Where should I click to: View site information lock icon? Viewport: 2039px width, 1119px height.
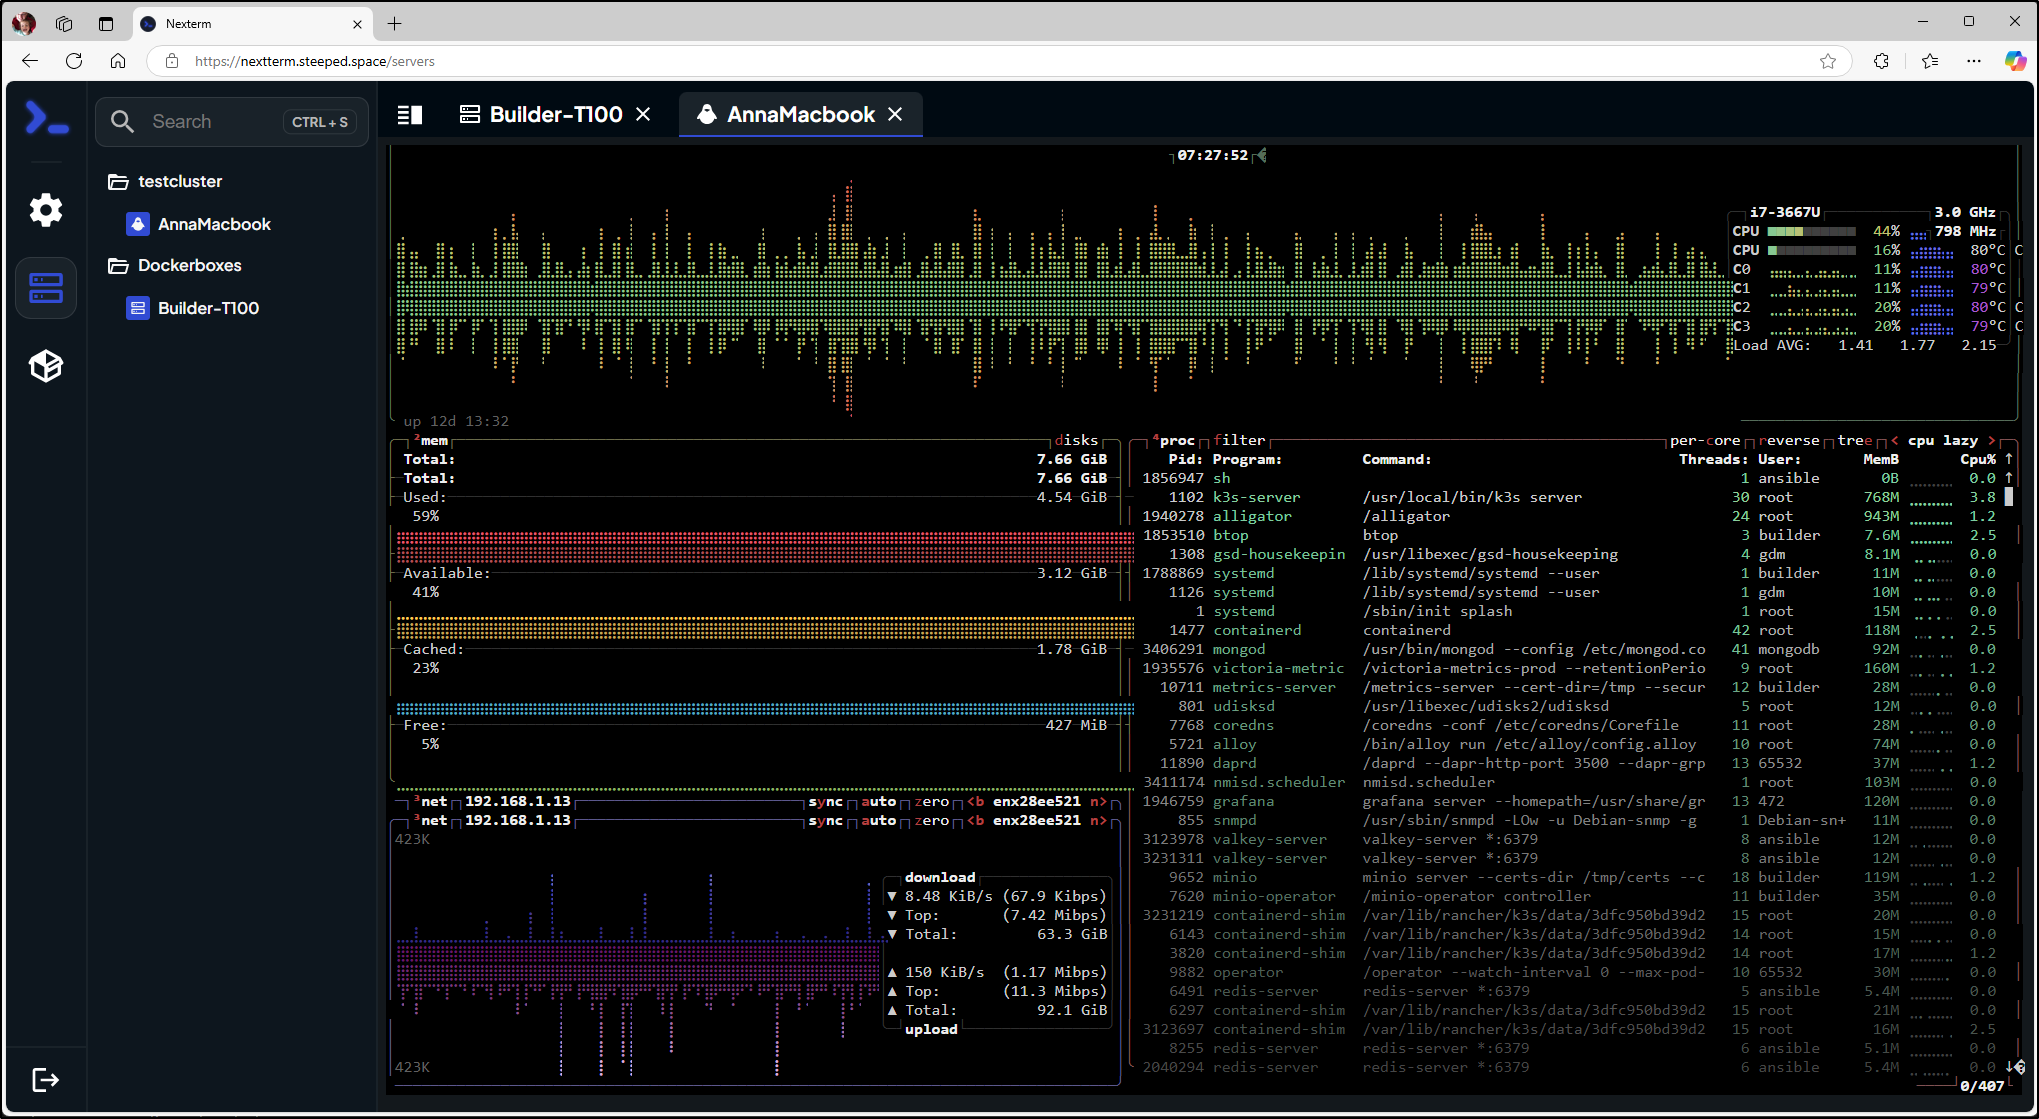pyautogui.click(x=172, y=61)
